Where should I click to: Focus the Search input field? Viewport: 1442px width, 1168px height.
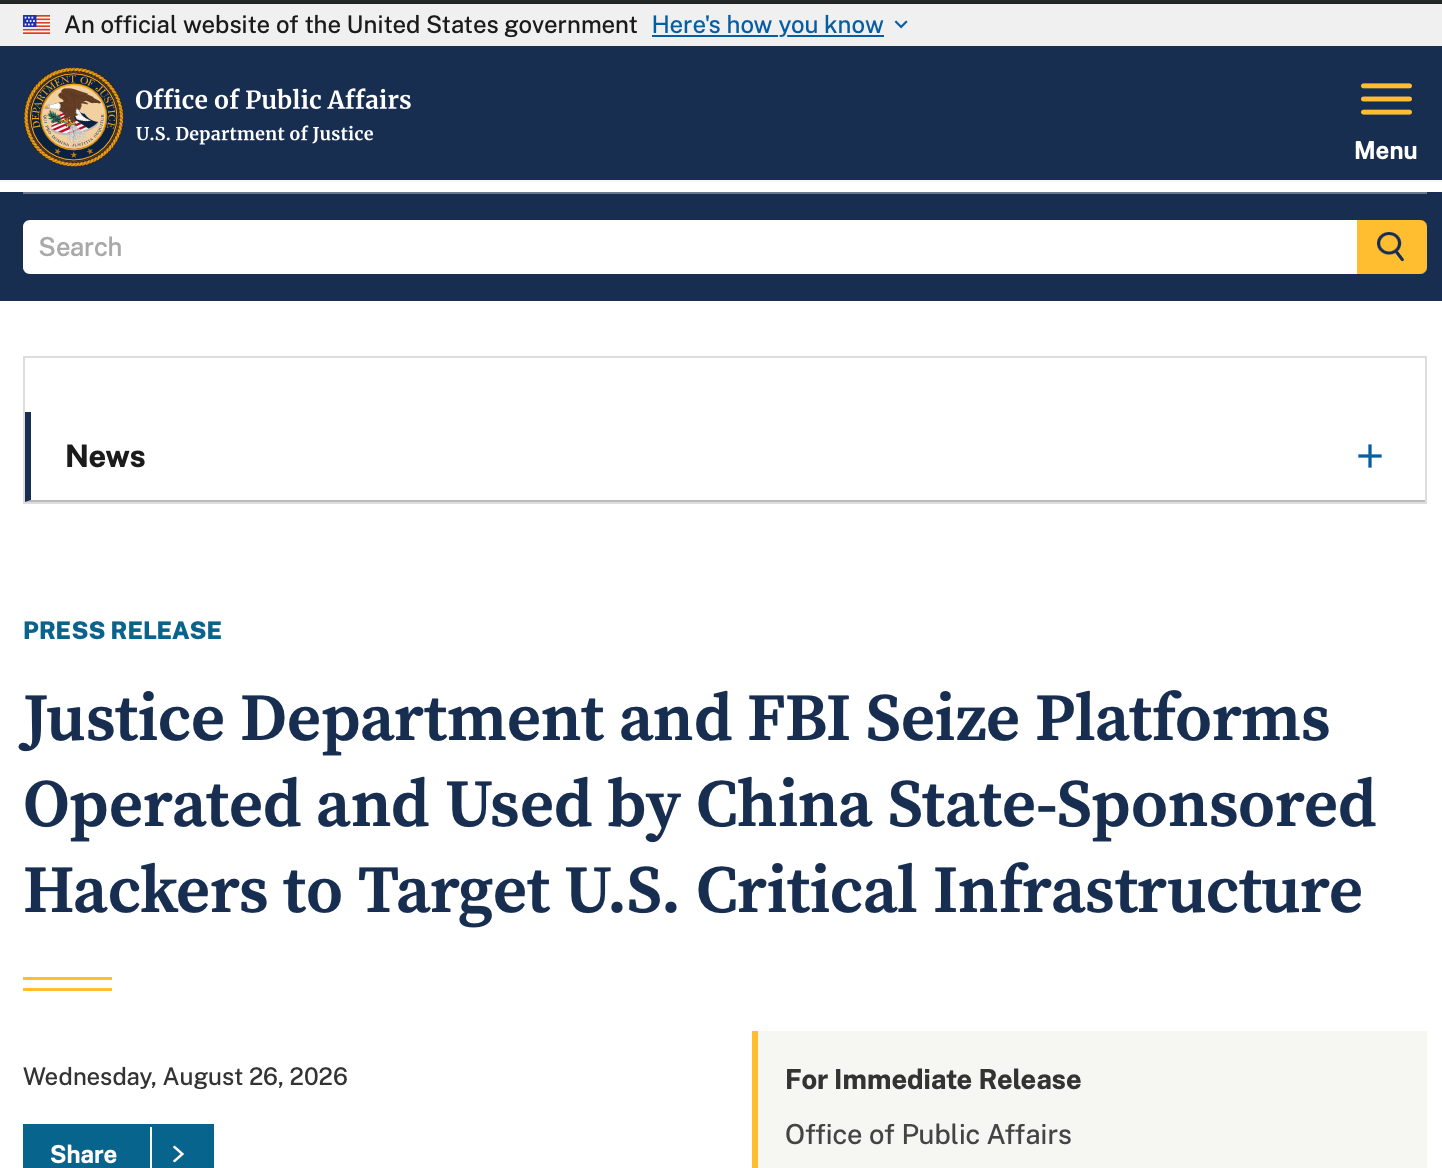[x=690, y=247]
